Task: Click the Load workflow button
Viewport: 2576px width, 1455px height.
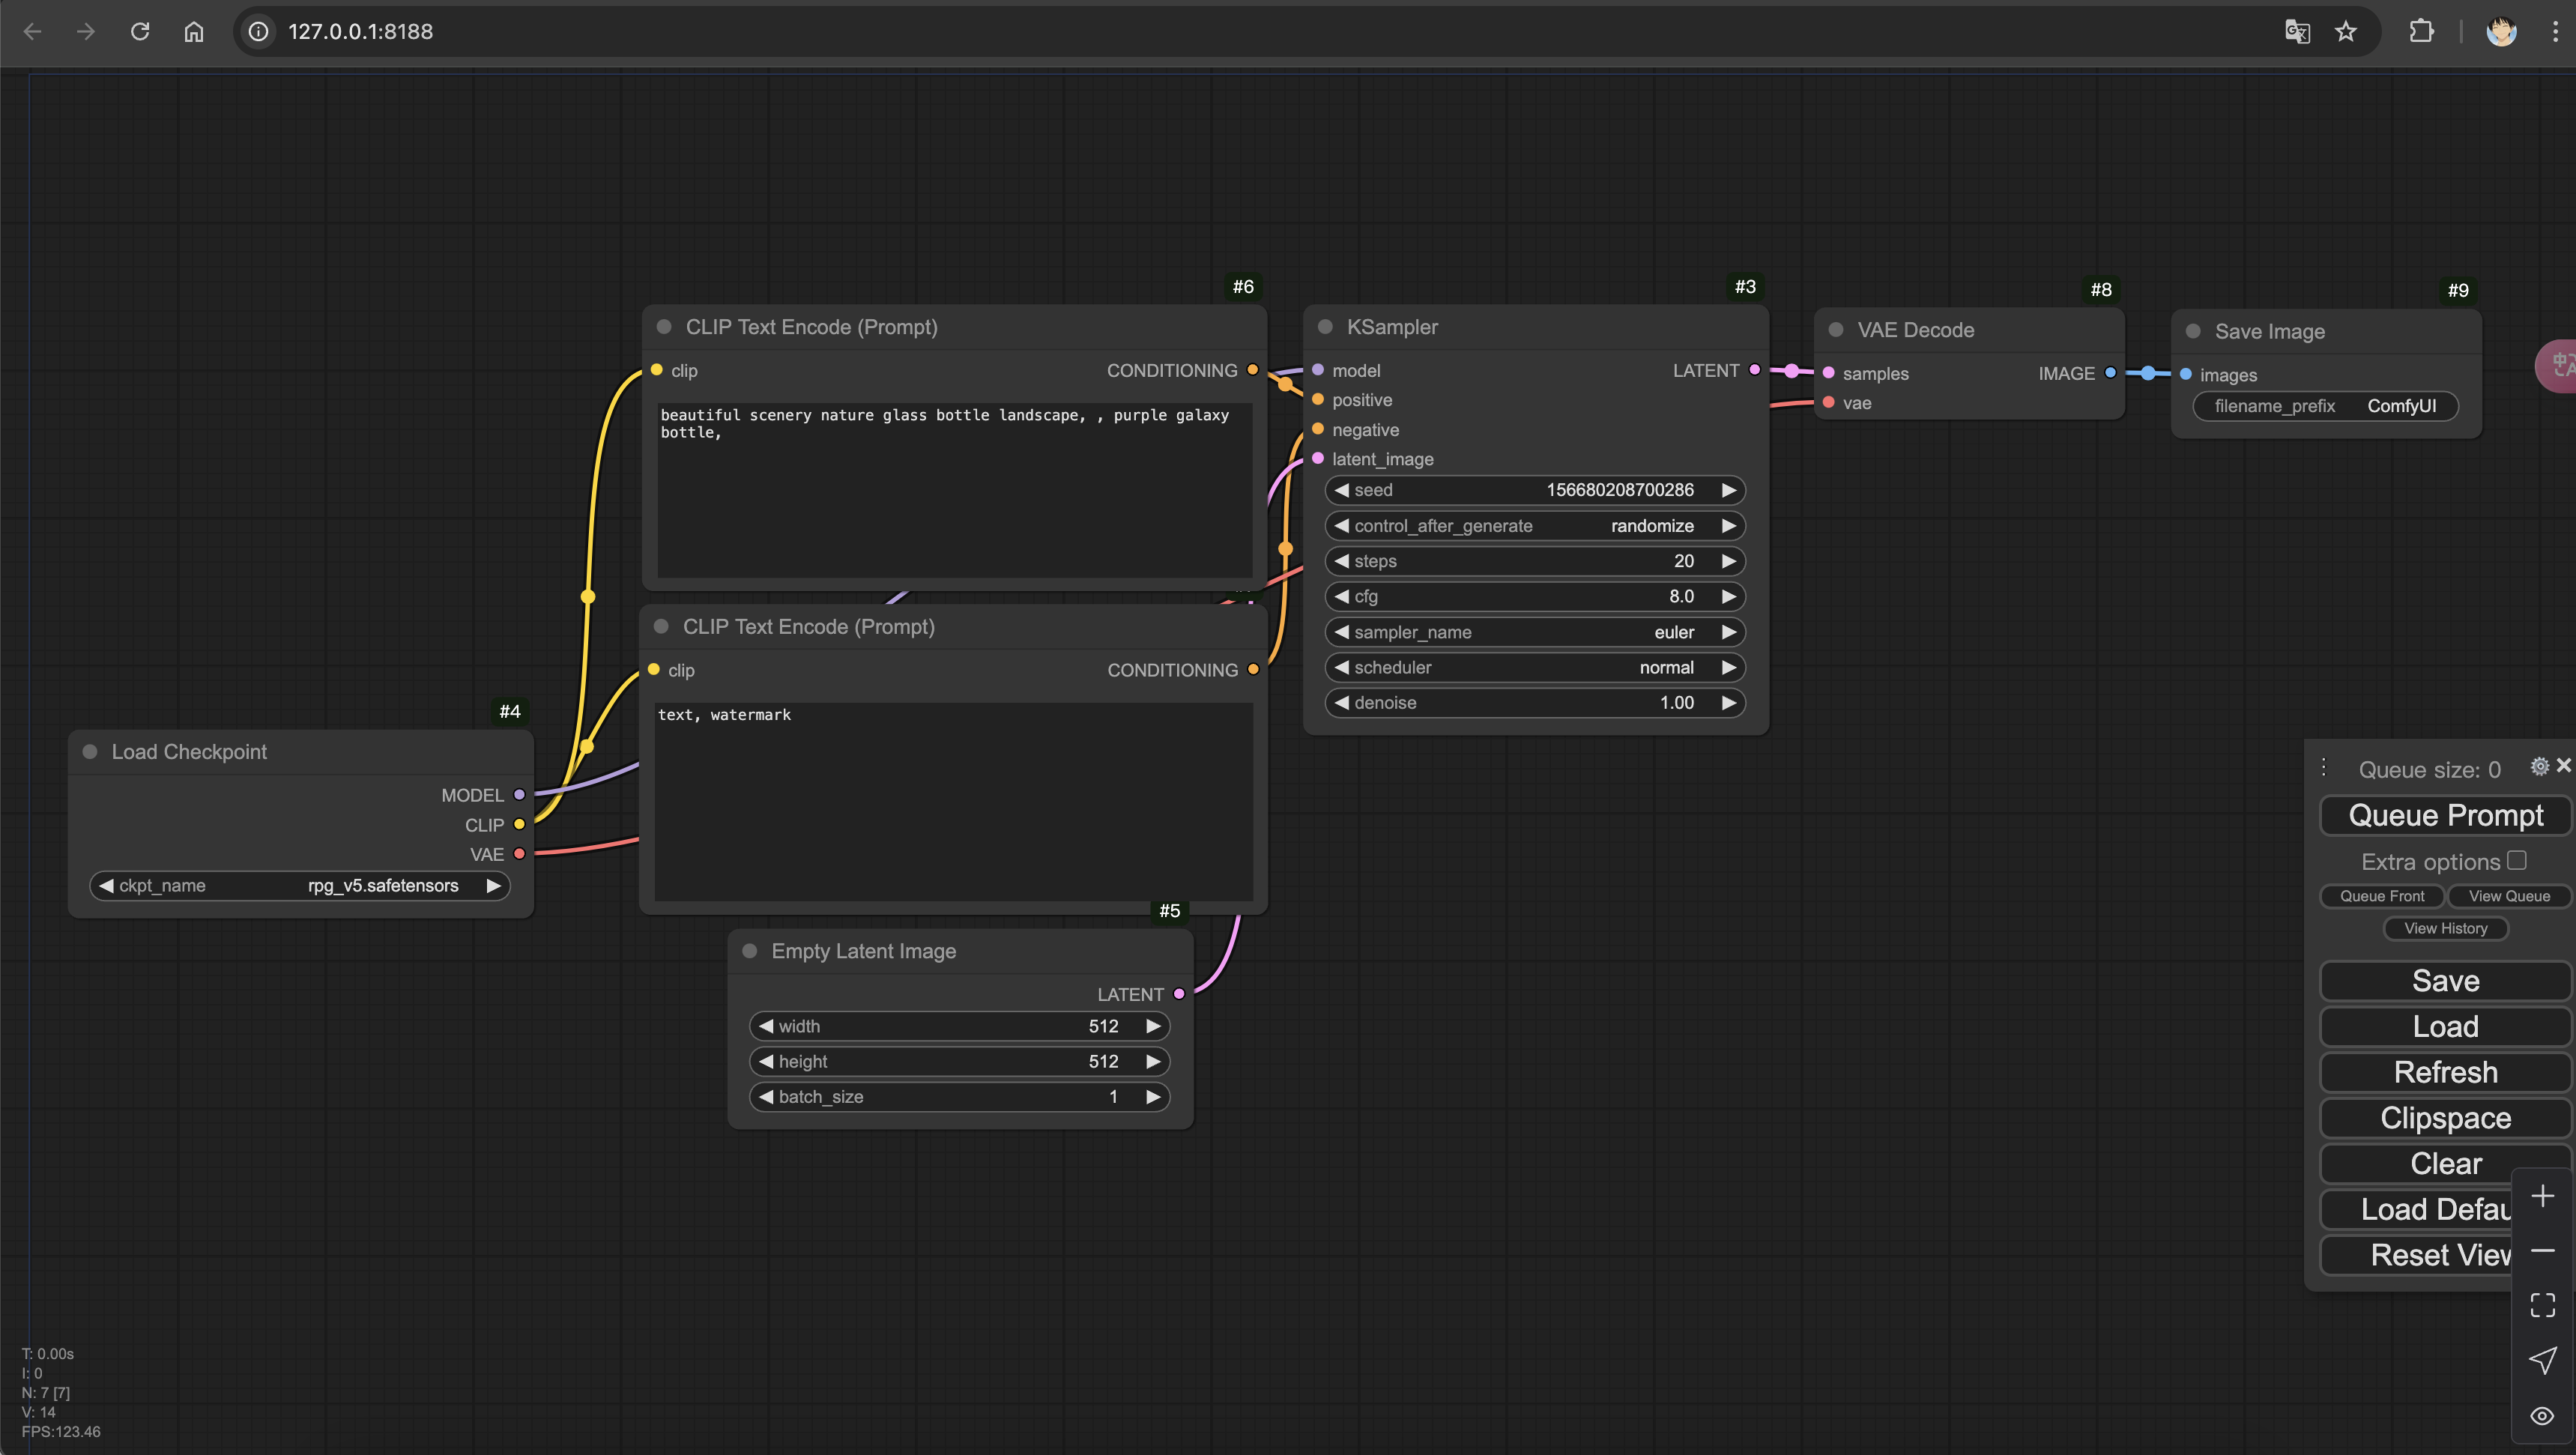Action: tap(2445, 1027)
